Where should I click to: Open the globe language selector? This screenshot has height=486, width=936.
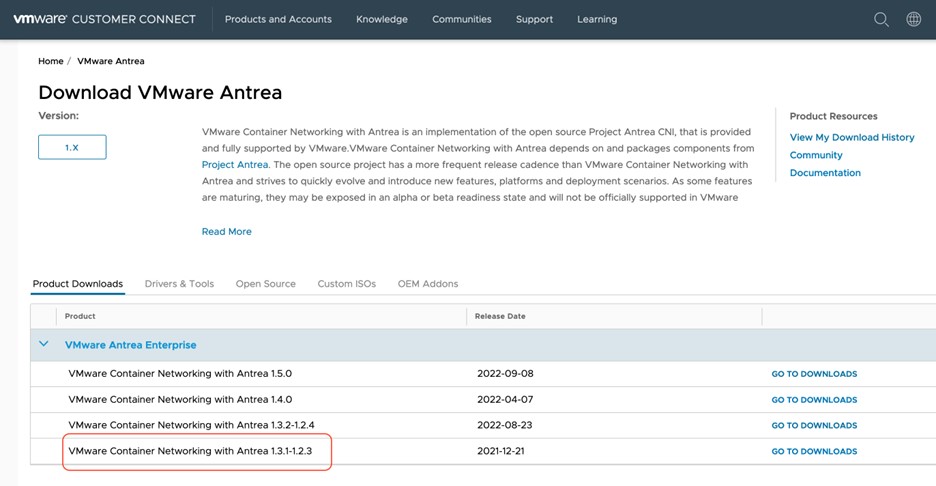(913, 19)
